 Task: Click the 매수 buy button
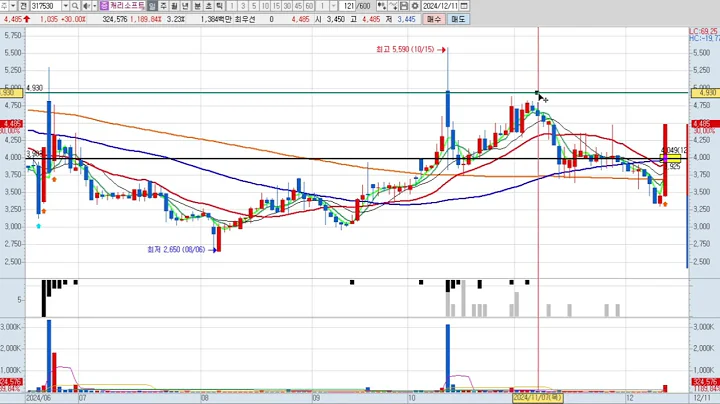pos(434,19)
